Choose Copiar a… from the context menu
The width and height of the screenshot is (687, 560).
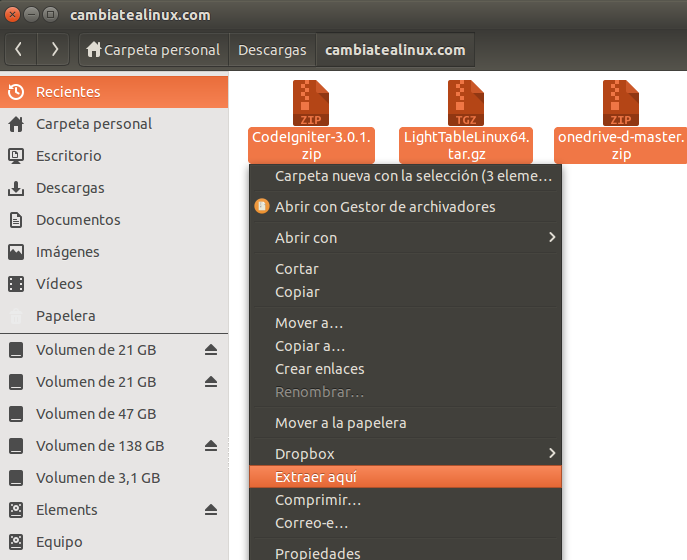pos(405,347)
